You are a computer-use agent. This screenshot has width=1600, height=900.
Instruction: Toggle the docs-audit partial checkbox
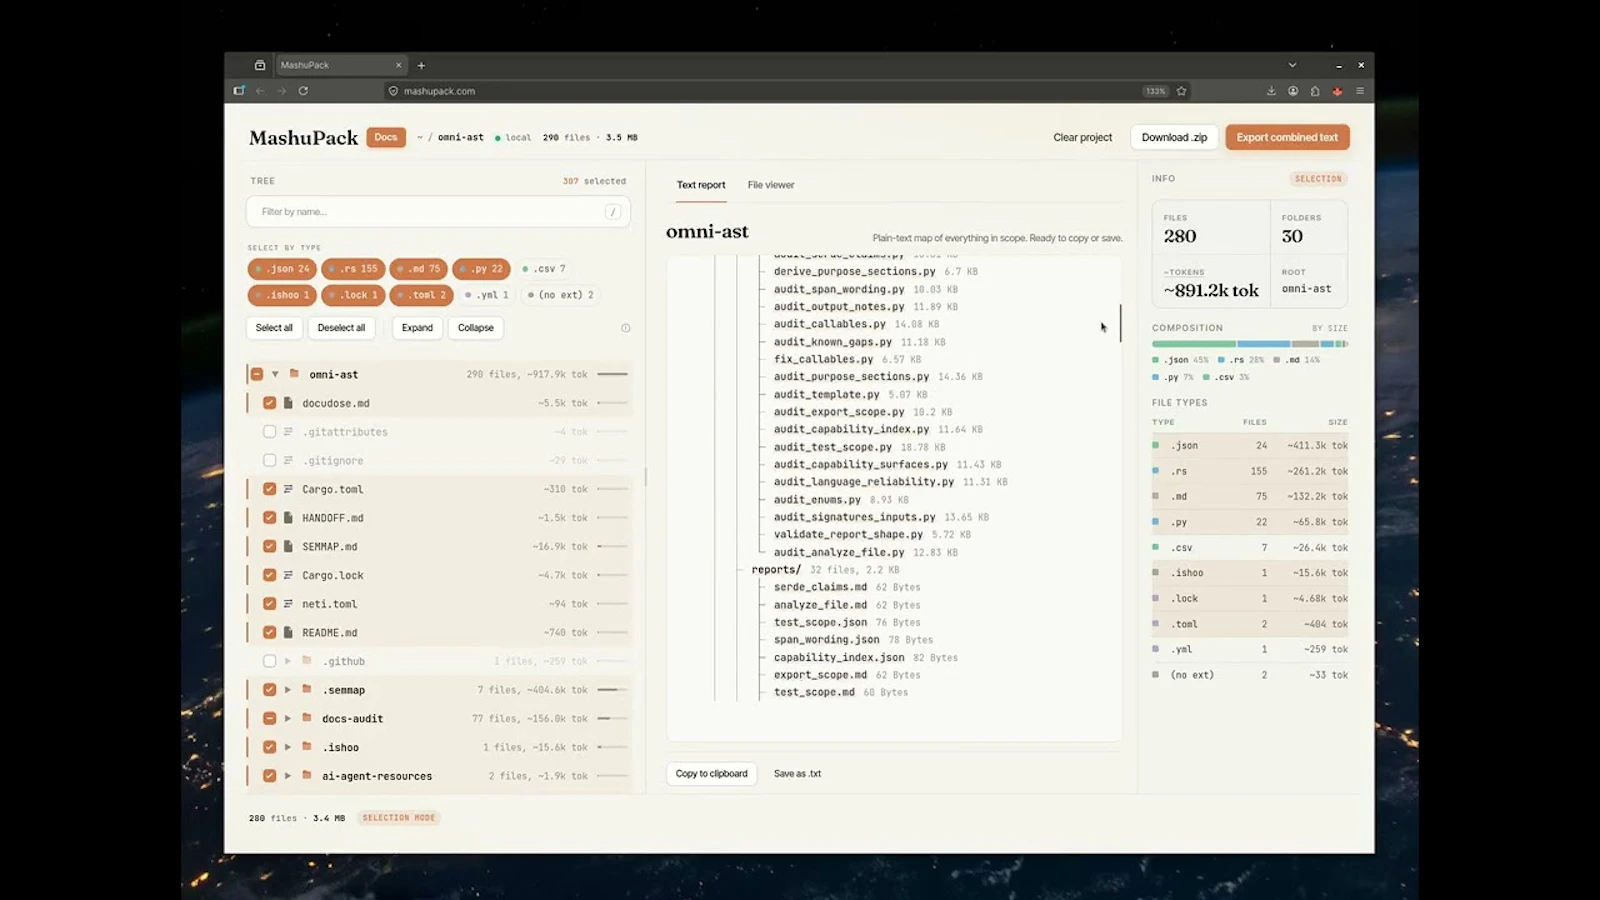coord(269,718)
